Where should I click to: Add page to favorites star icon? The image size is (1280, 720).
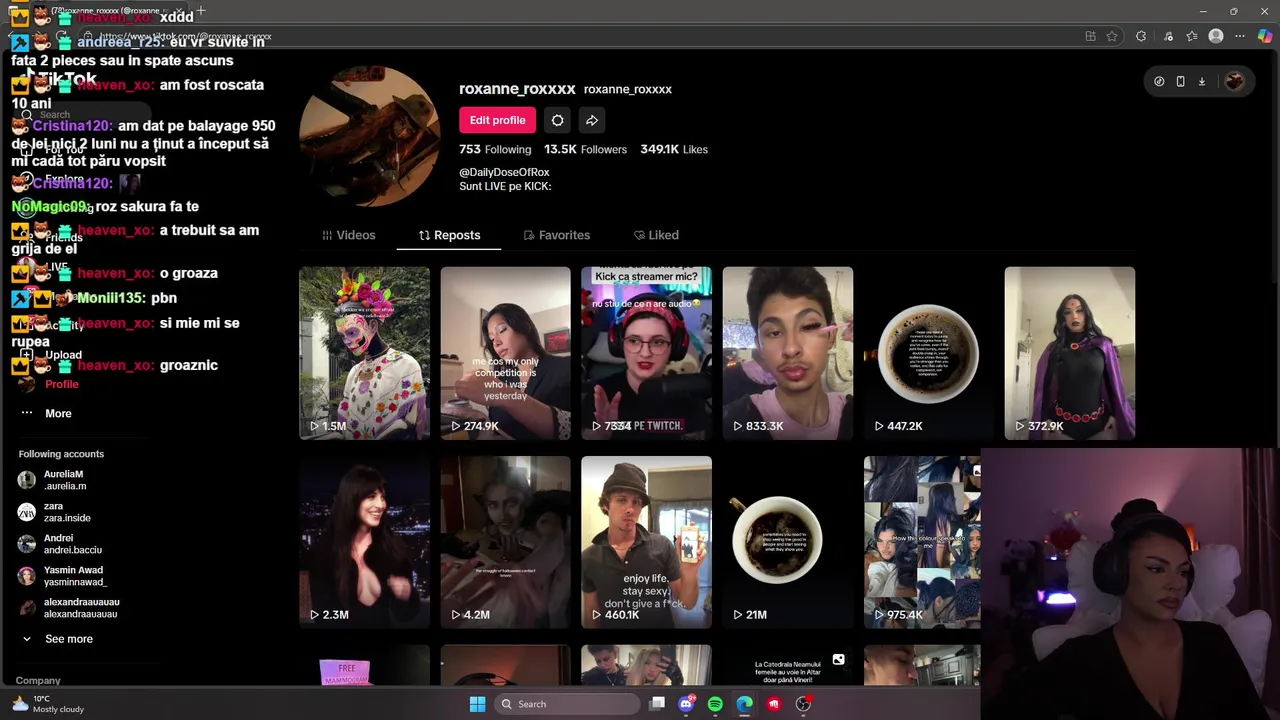(1112, 36)
